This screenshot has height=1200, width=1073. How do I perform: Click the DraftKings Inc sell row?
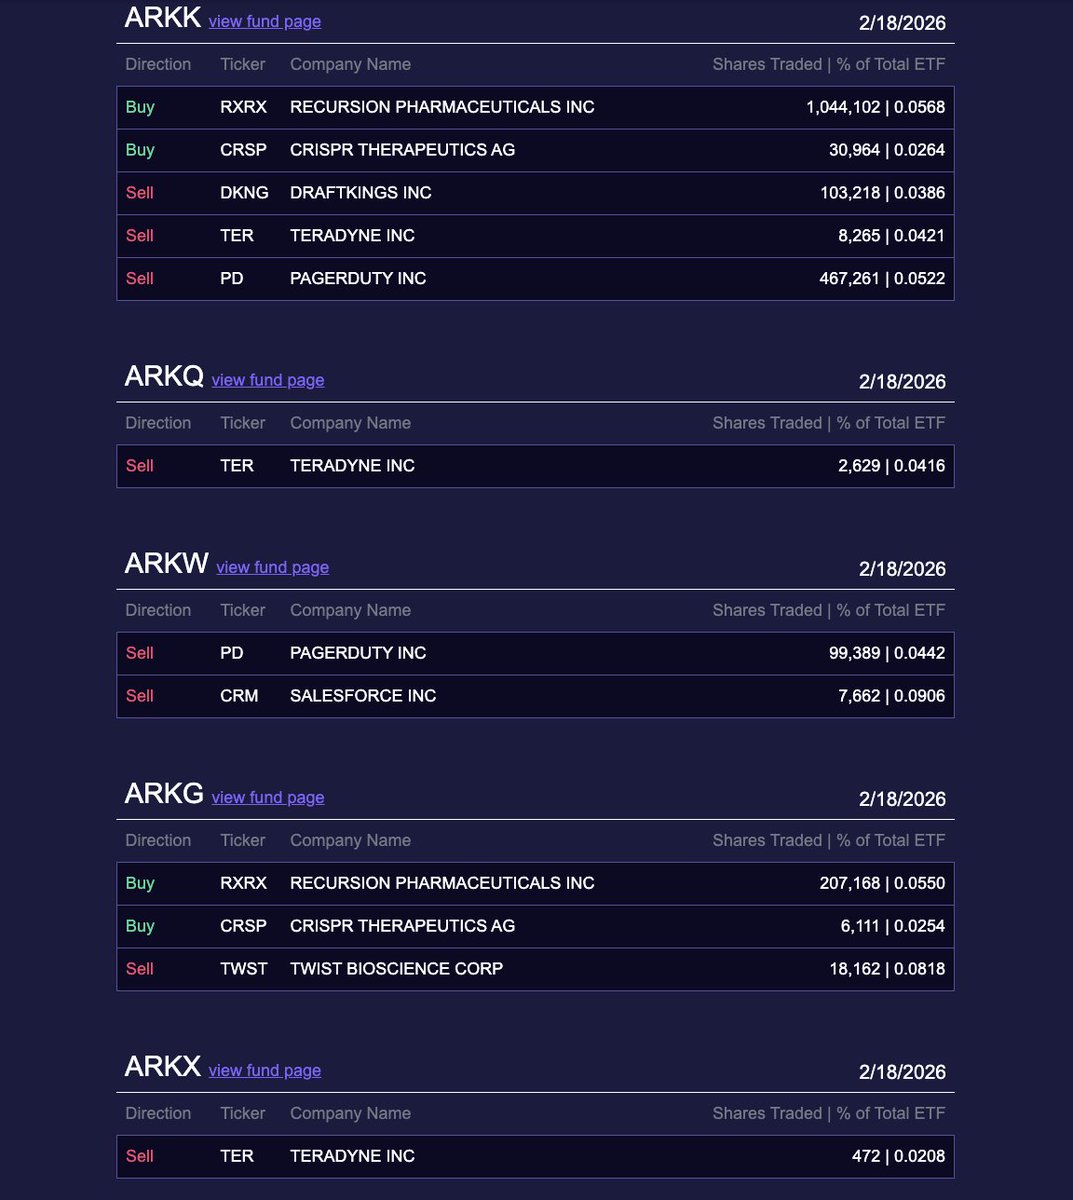[535, 193]
